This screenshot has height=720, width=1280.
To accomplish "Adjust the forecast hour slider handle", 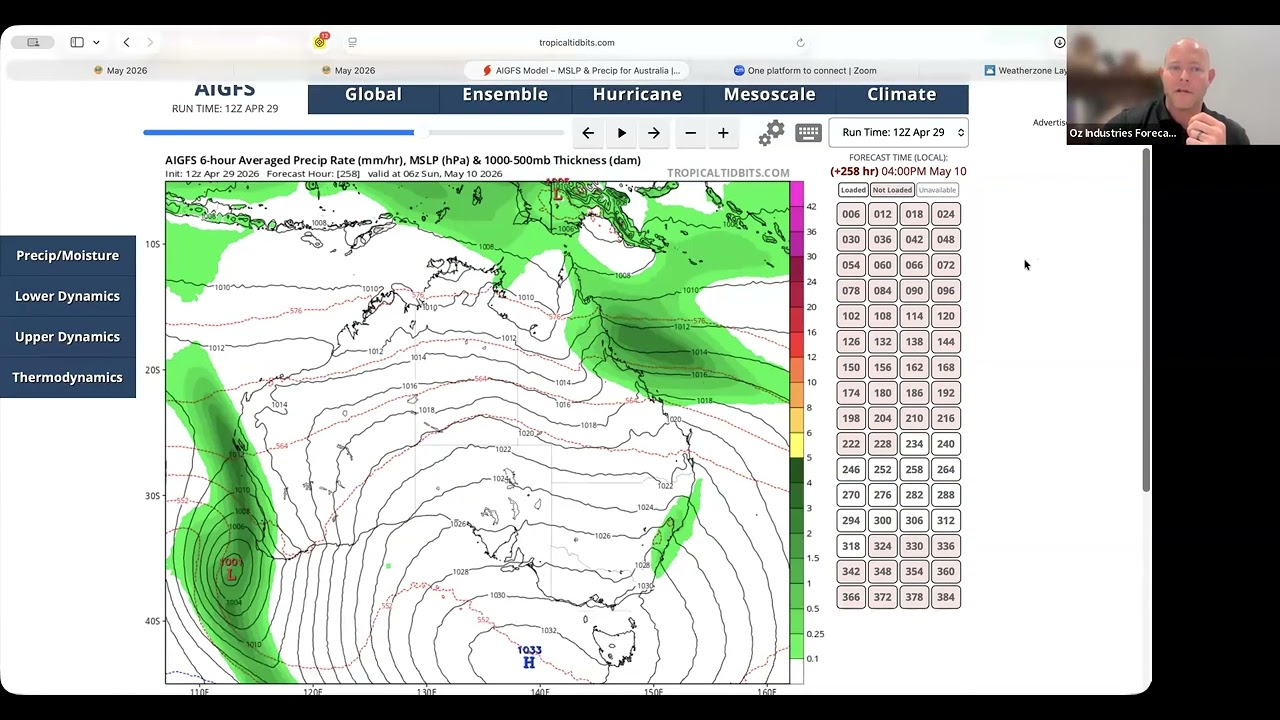I will tap(421, 132).
